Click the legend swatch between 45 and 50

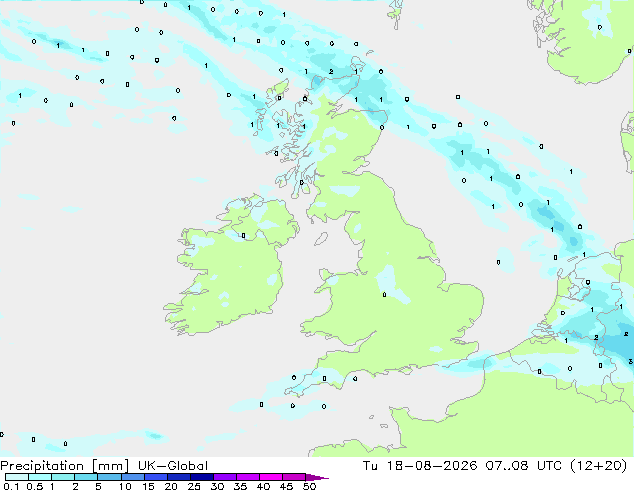294,477
